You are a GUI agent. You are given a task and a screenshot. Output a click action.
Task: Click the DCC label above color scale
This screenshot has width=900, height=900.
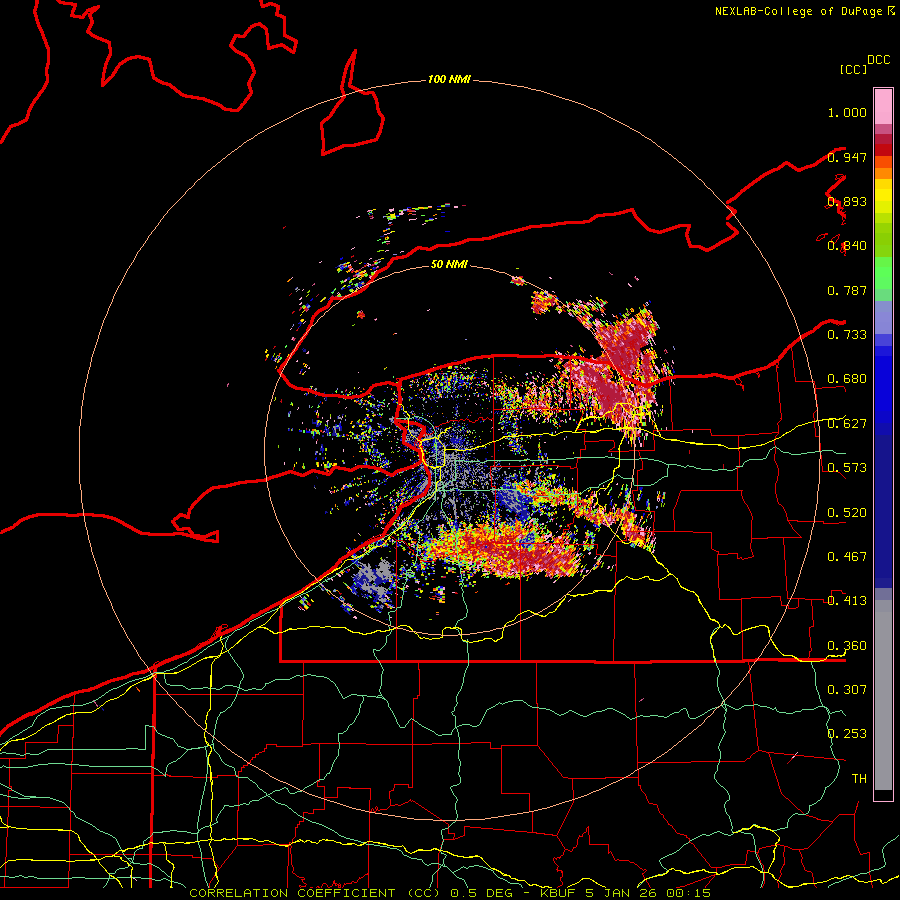click(x=878, y=60)
